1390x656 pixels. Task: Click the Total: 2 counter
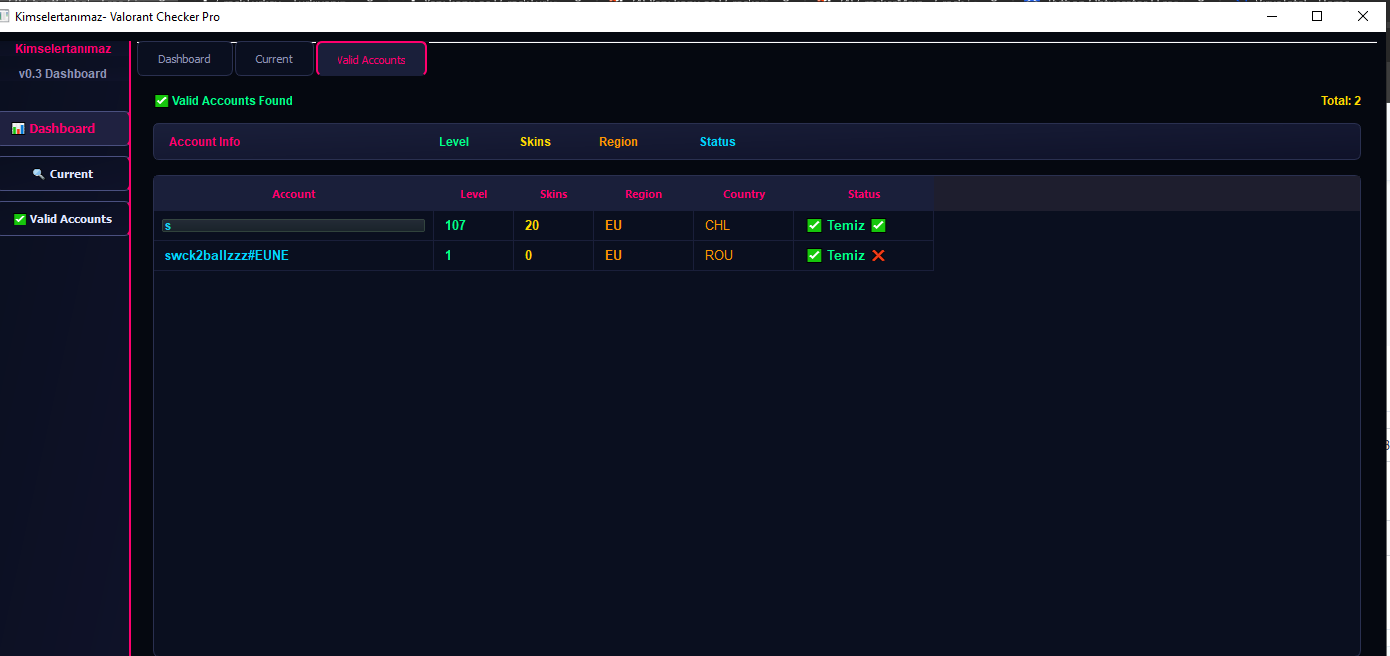click(1340, 101)
